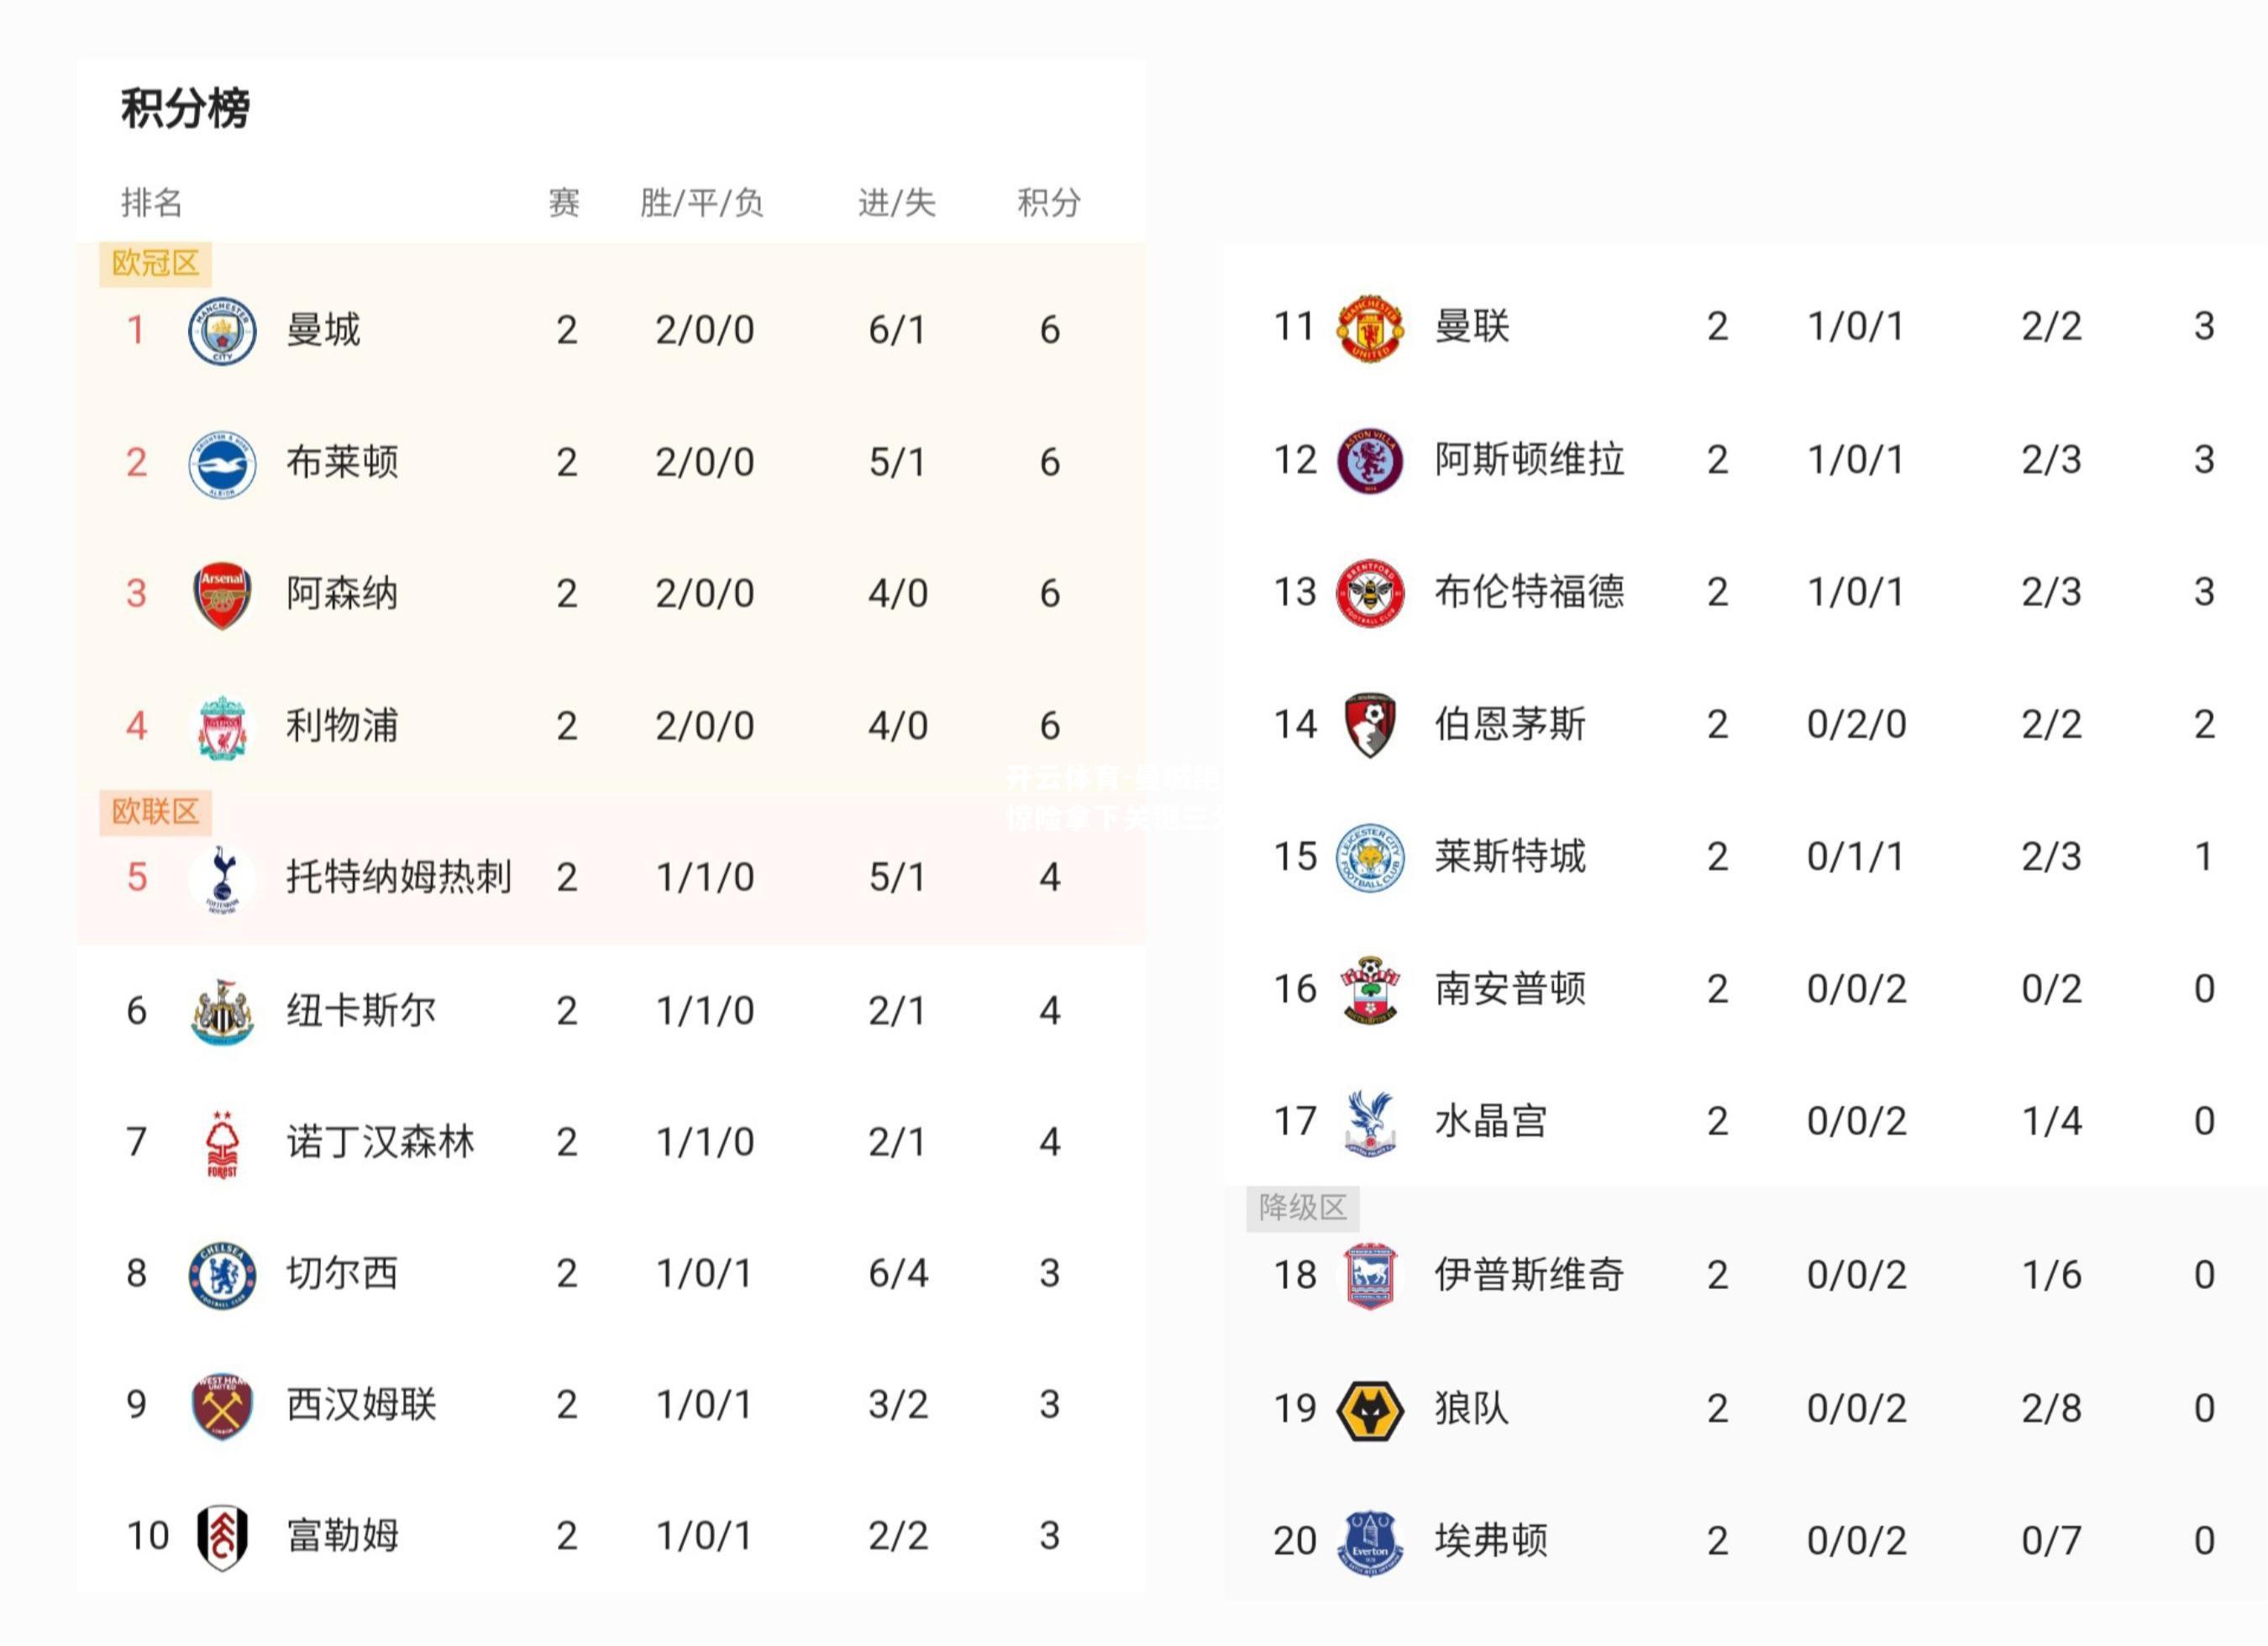Viewport: 2268px width, 1646px height.
Task: Click the Arsenal club crest
Action: coord(222,595)
